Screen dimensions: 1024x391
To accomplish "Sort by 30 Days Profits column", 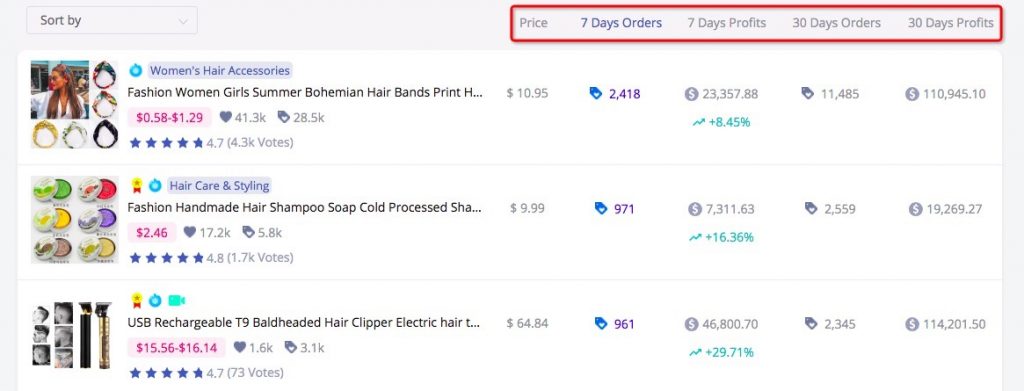I will coord(950,23).
